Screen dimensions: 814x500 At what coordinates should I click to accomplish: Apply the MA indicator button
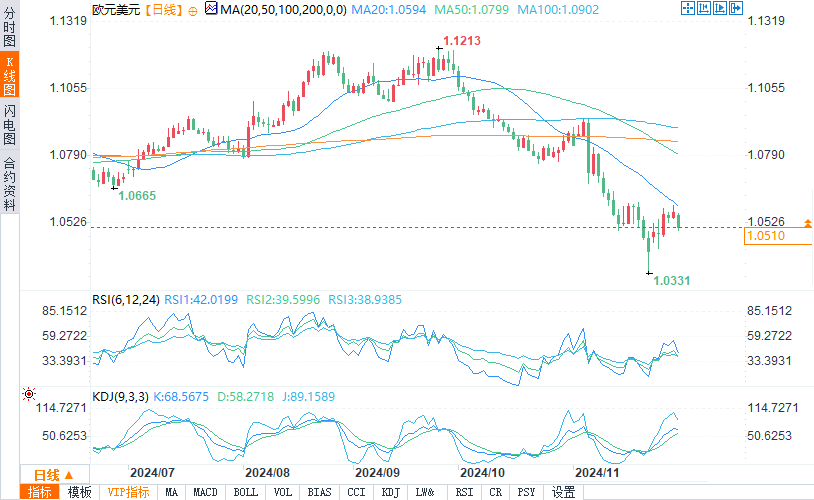[171, 492]
